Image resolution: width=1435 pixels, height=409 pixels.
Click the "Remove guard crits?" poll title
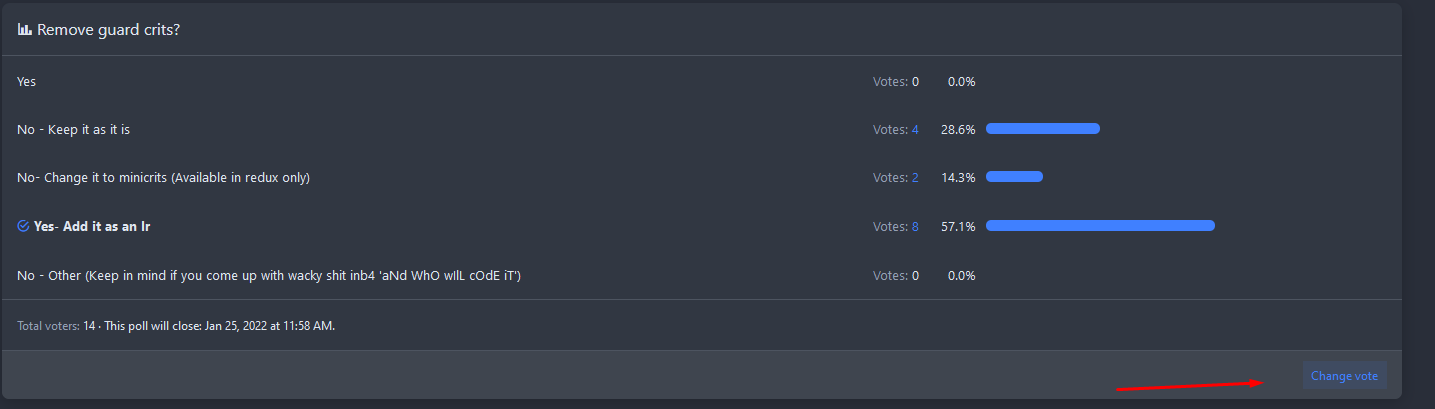(108, 30)
